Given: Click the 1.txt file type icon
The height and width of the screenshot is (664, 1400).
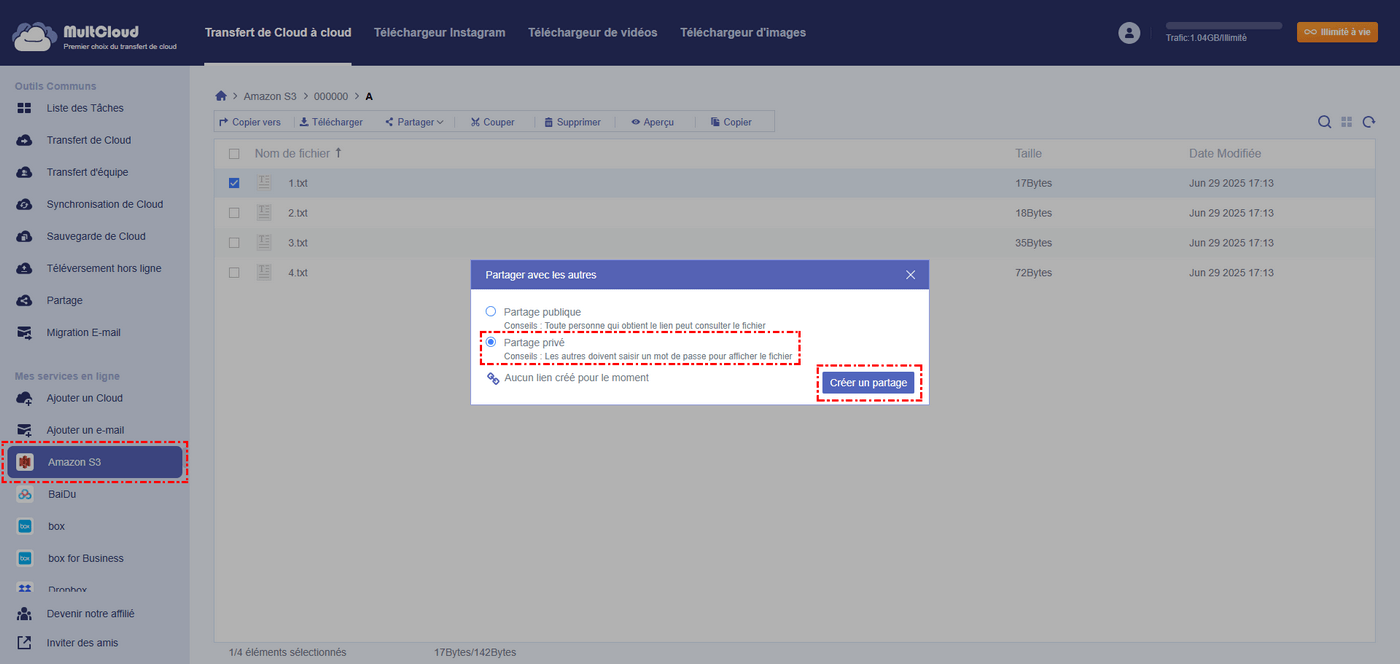Looking at the screenshot, I should coord(264,183).
